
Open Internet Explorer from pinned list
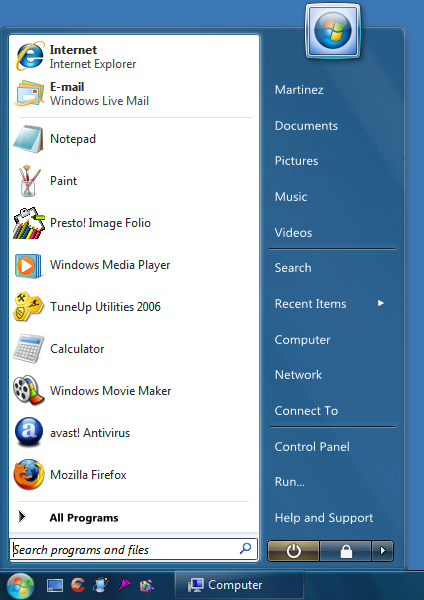tap(134, 57)
